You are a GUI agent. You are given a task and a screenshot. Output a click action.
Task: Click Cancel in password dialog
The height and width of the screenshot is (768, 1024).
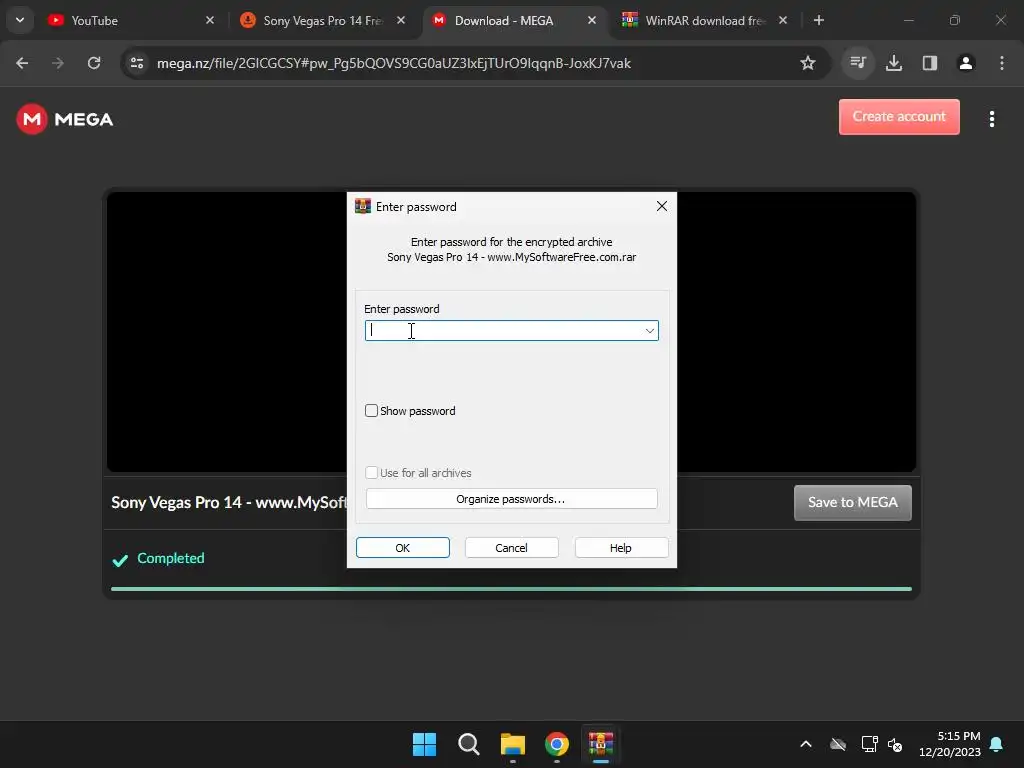(511, 548)
